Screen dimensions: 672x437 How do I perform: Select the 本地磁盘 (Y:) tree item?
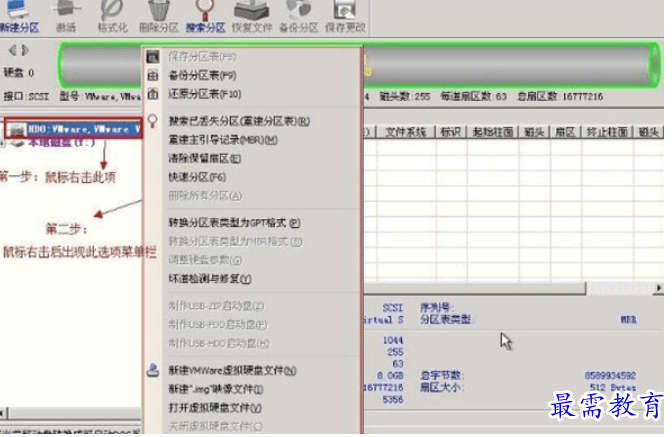(x=61, y=142)
